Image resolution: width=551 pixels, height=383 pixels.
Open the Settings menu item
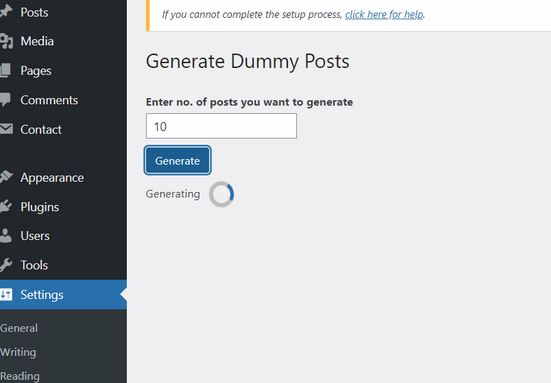(63, 294)
